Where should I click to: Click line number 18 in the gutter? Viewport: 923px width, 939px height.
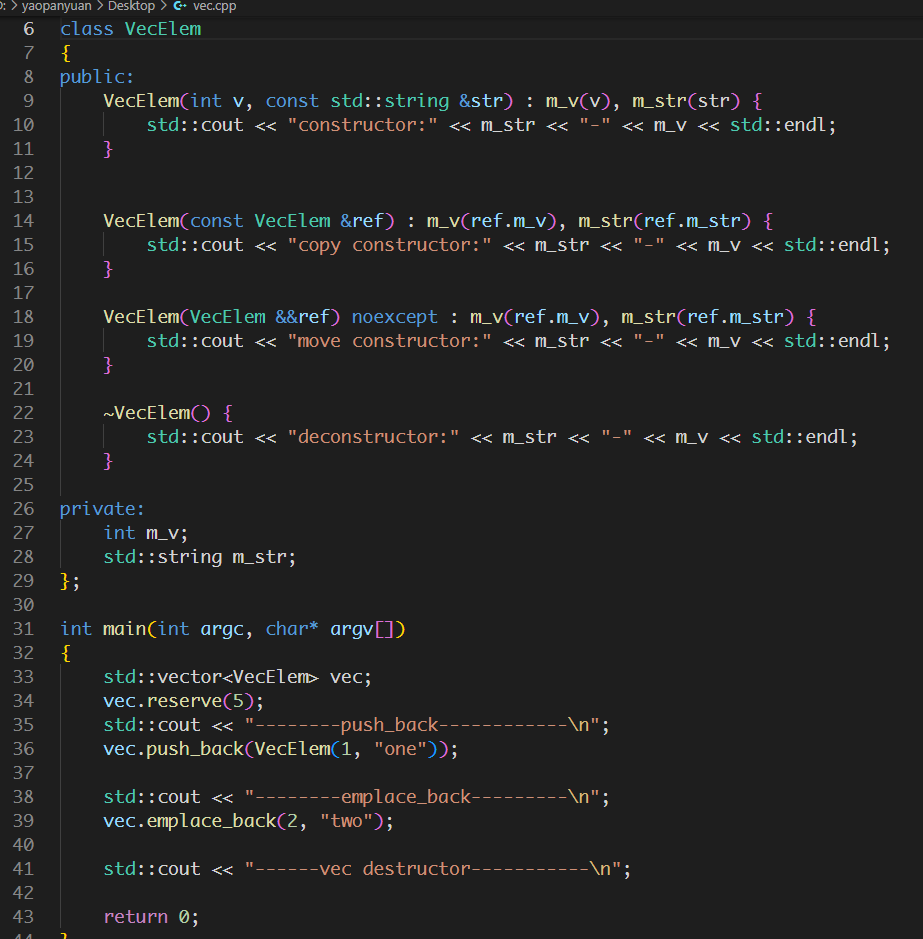23,316
